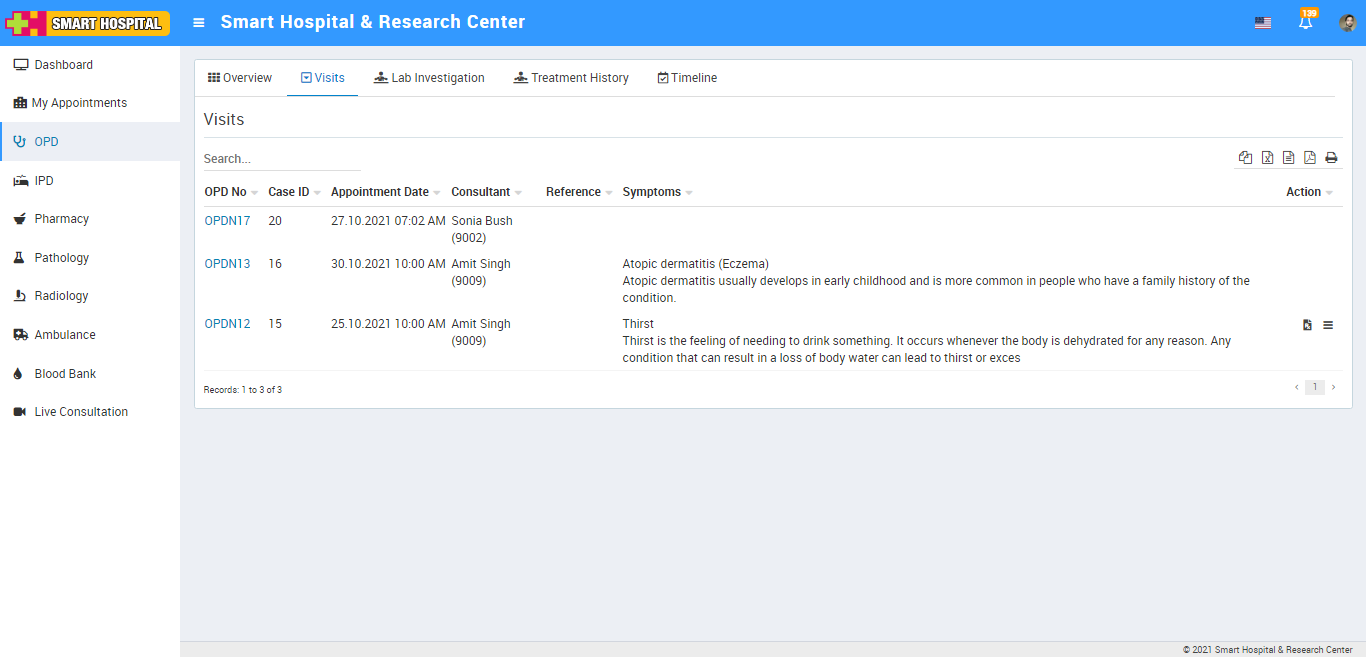
Task: Open the show menu icon for OPDN12
Action: coord(1328,325)
